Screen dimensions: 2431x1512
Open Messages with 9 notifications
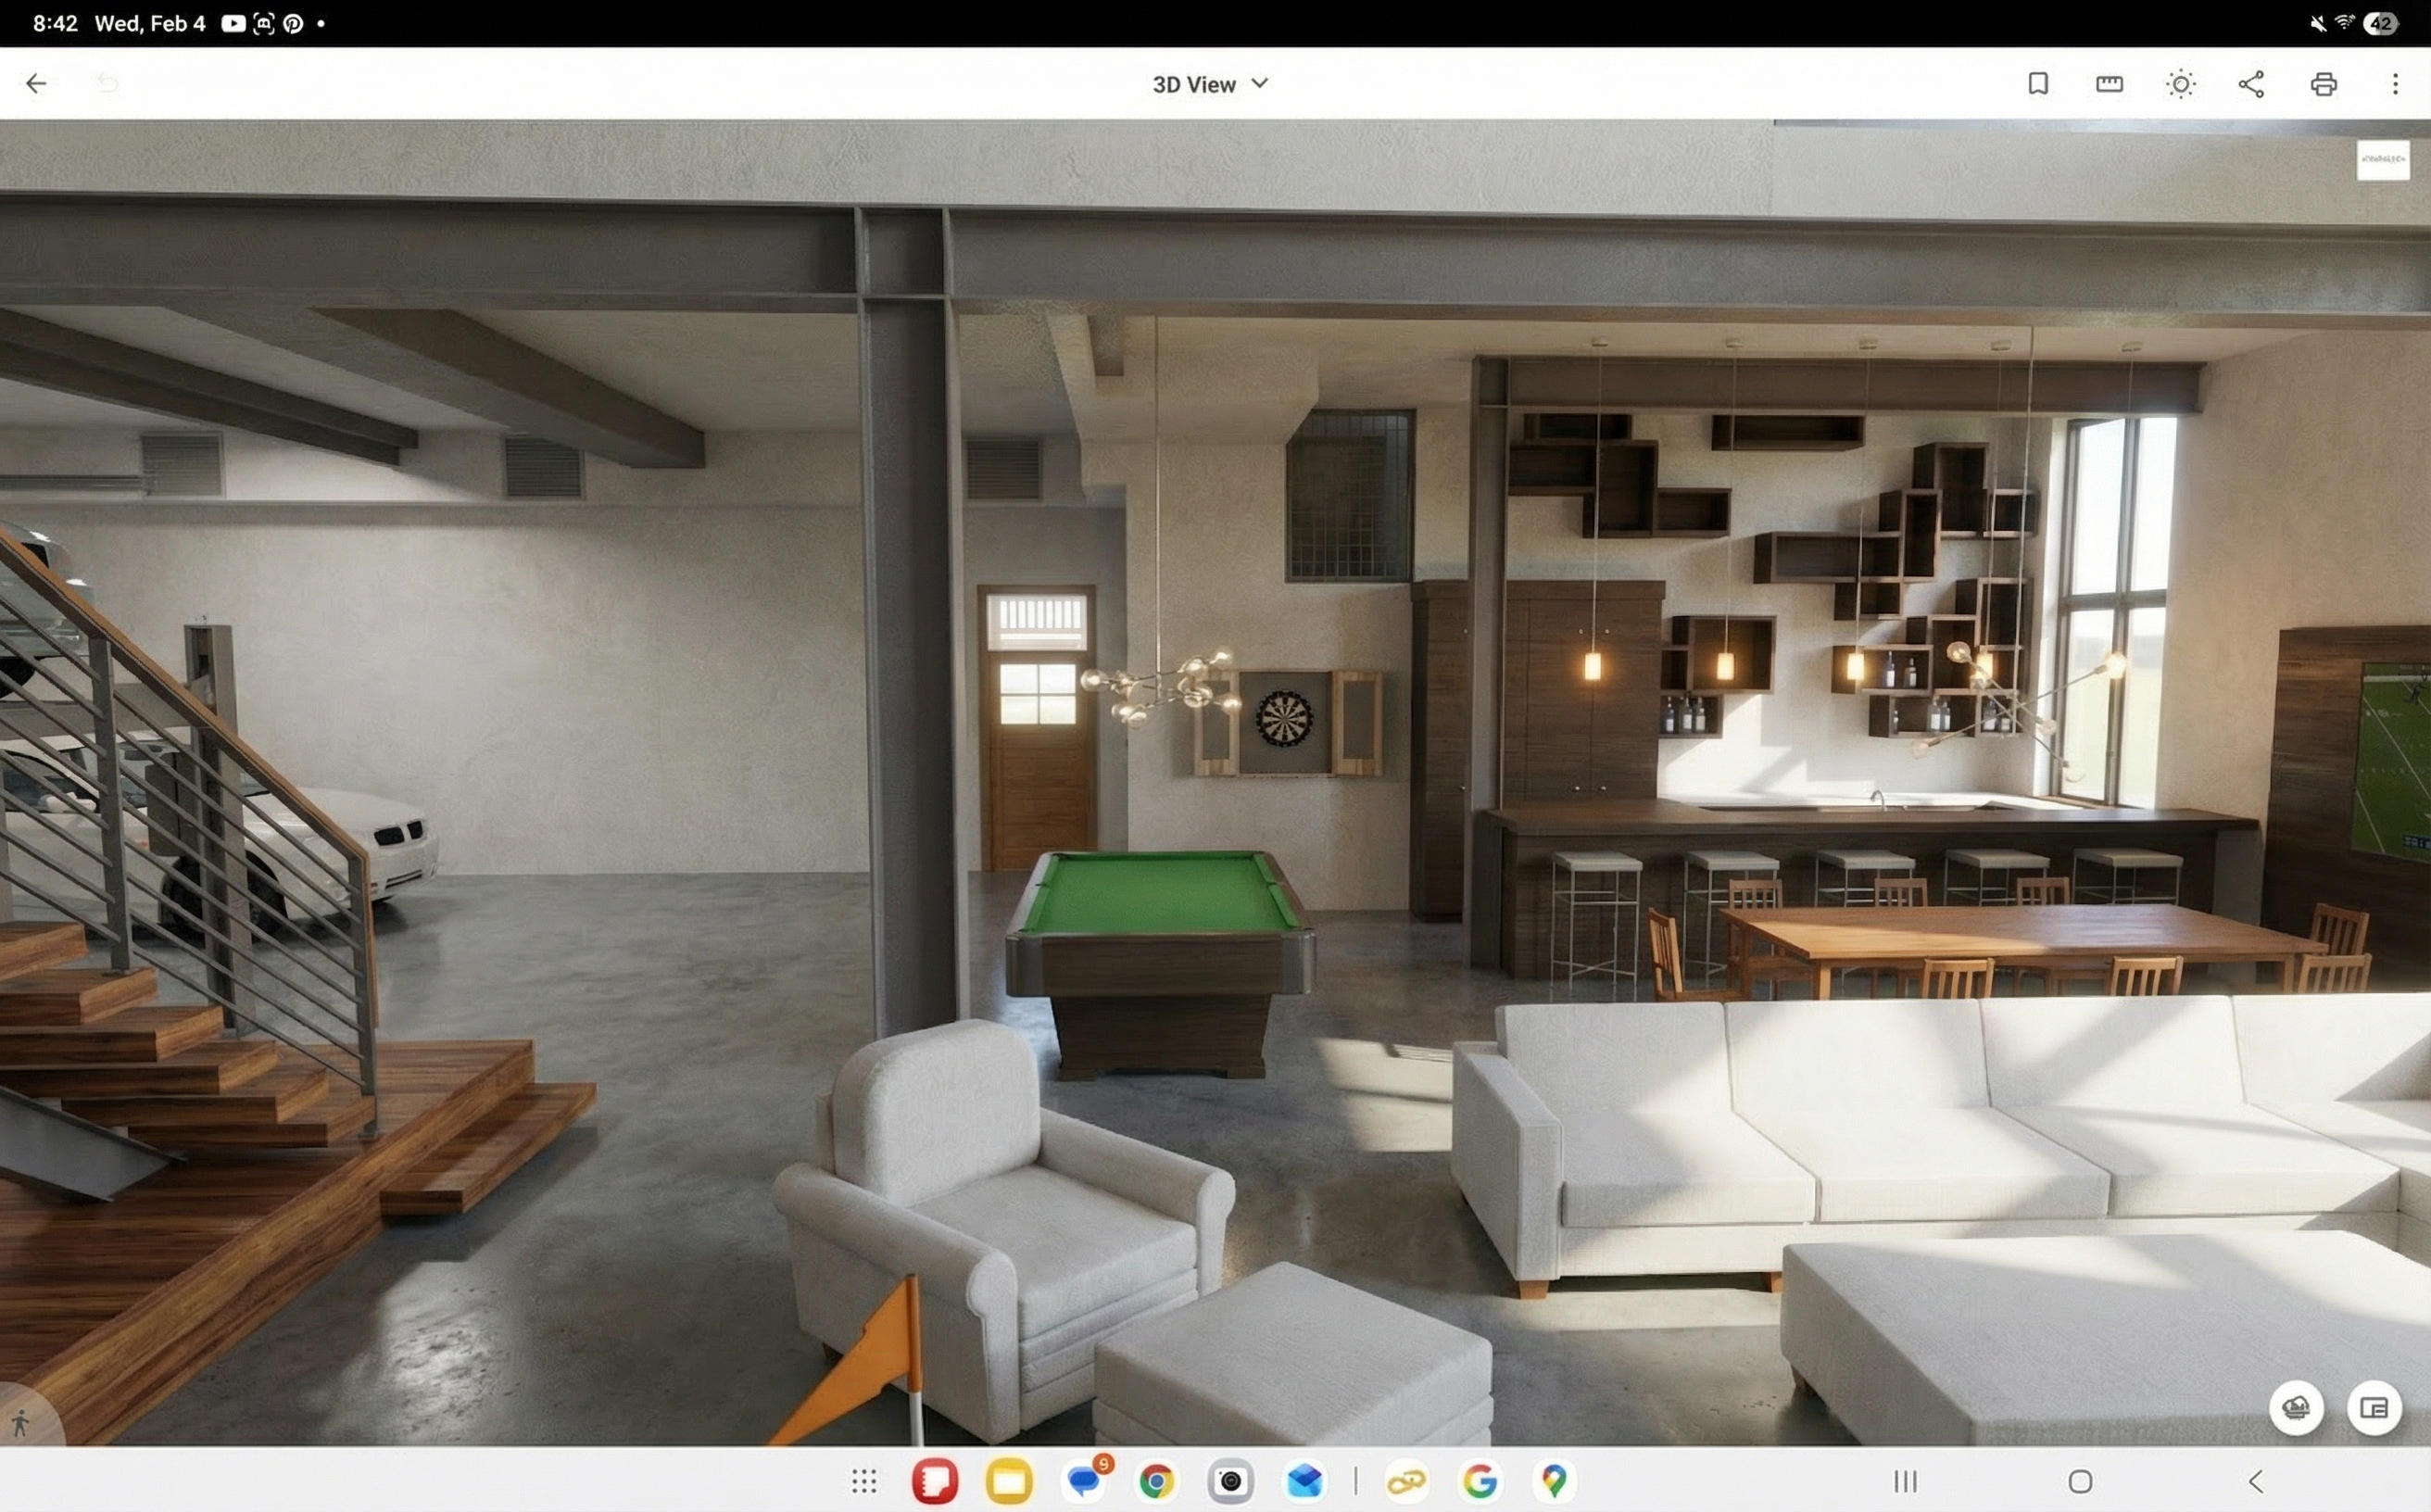1084,1481
